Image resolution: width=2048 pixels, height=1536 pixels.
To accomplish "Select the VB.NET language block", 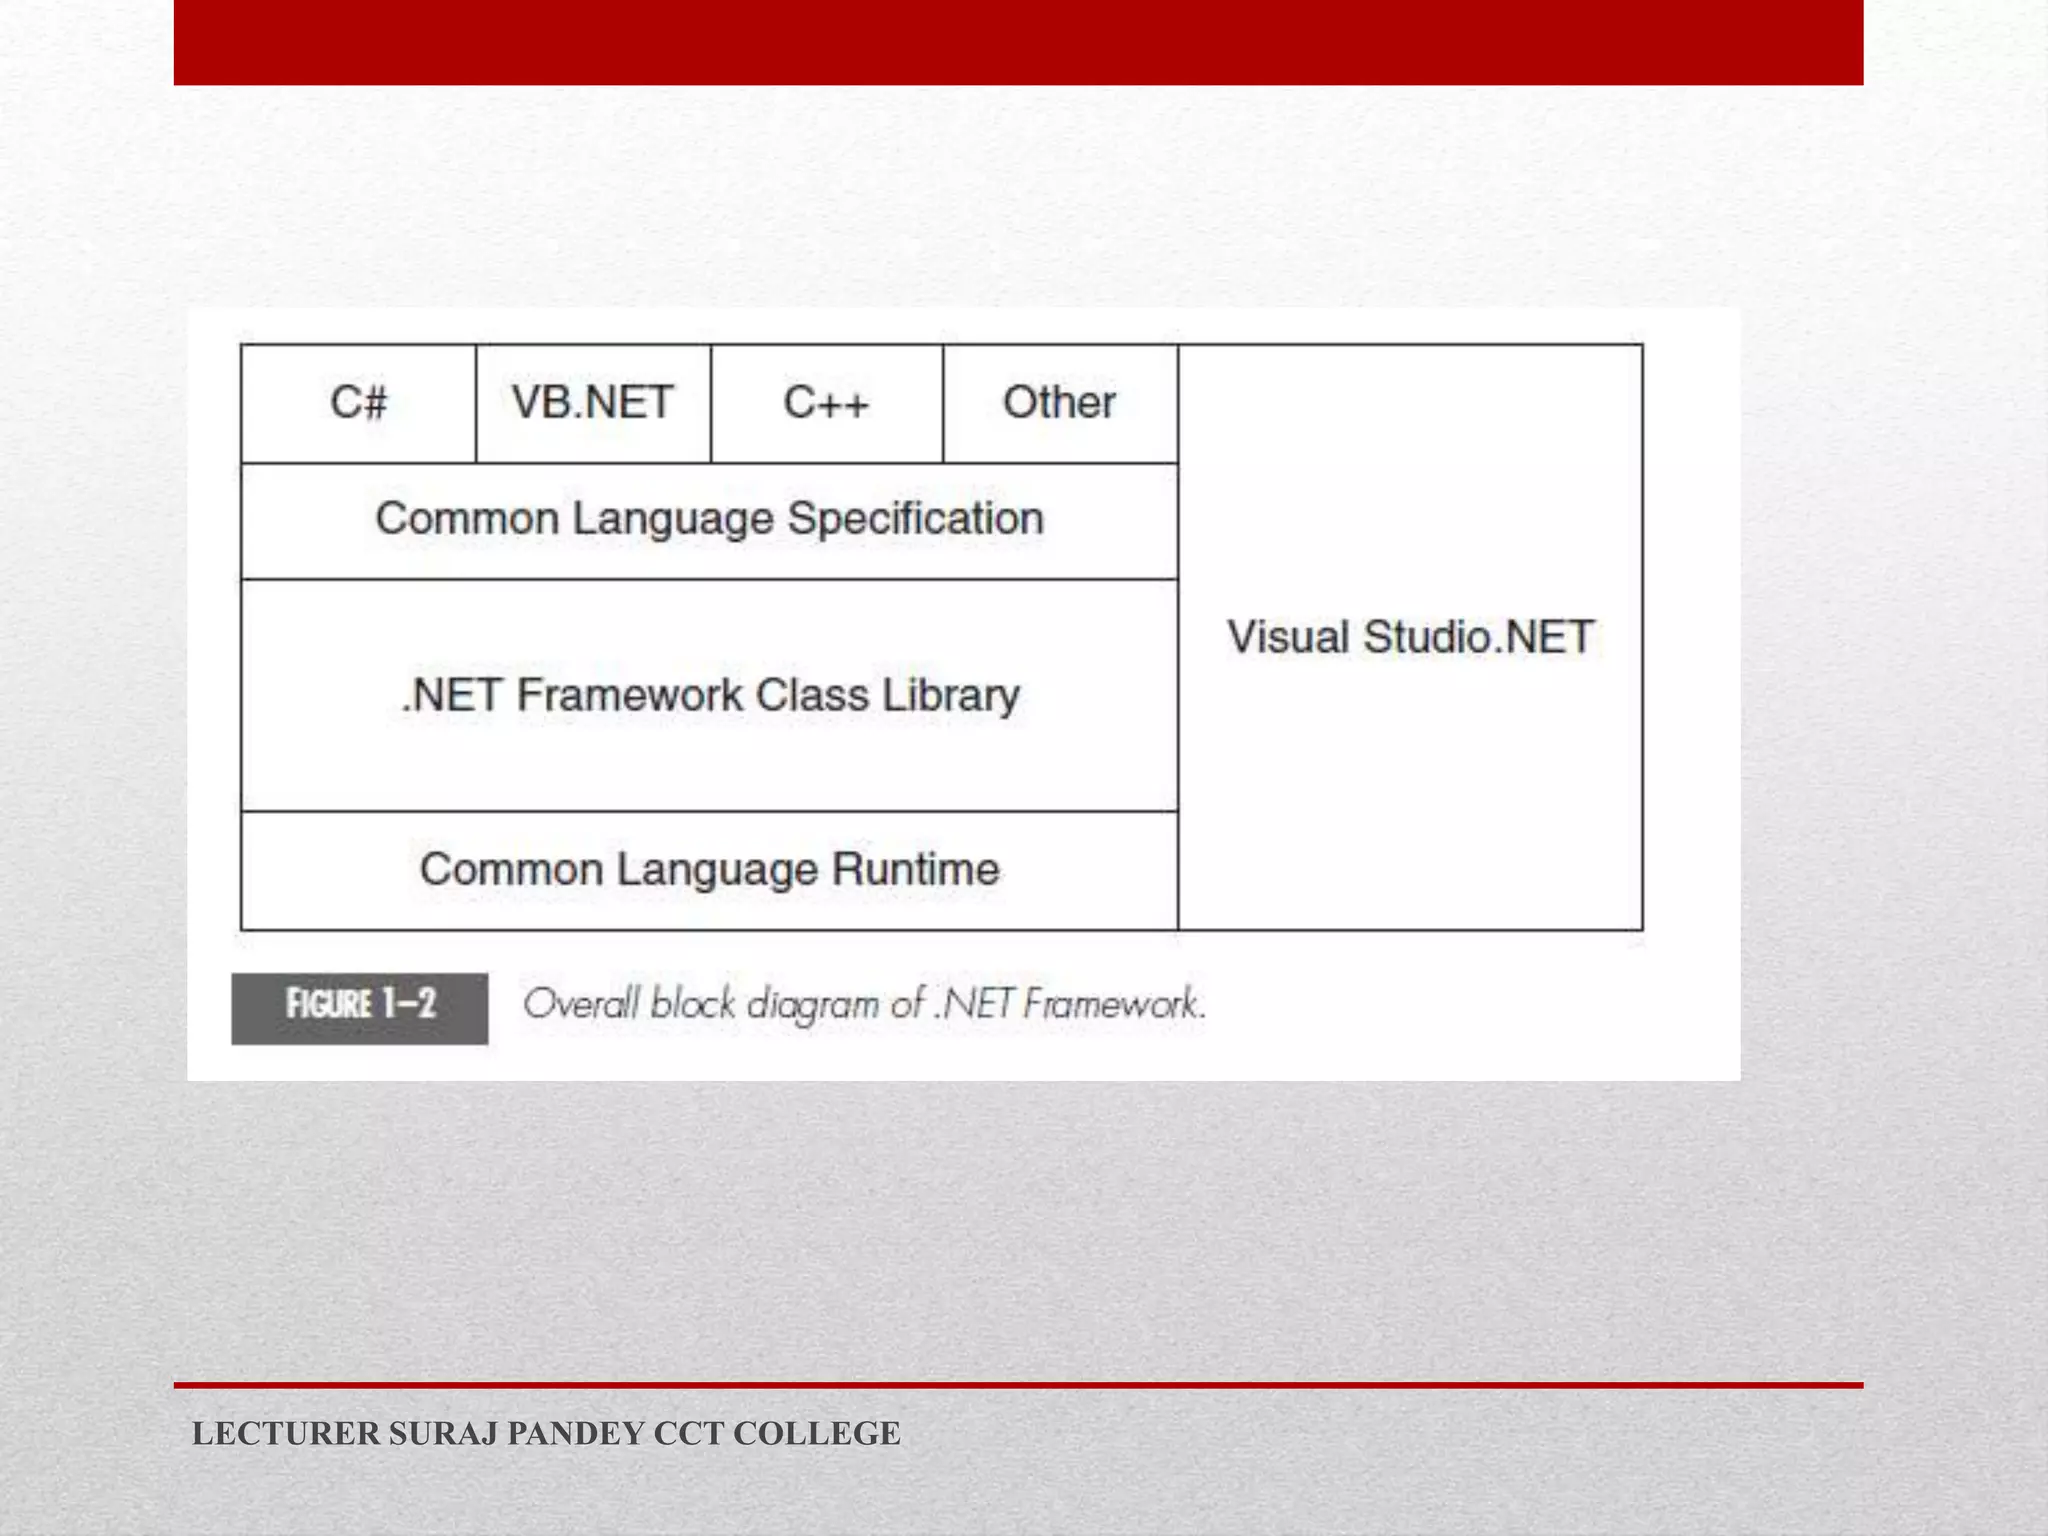I will [593, 403].
